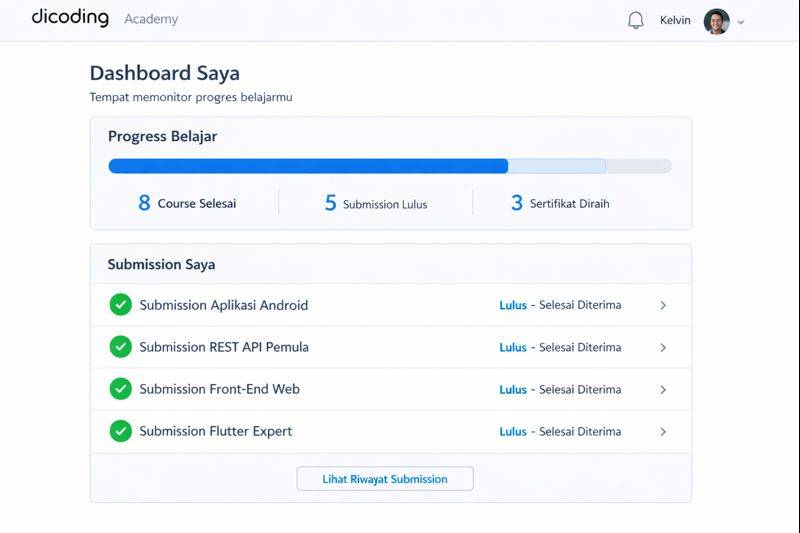Viewport: 800px width, 533px height.
Task: Click green checkmark beside Submission Flutter Expert
Action: (121, 431)
